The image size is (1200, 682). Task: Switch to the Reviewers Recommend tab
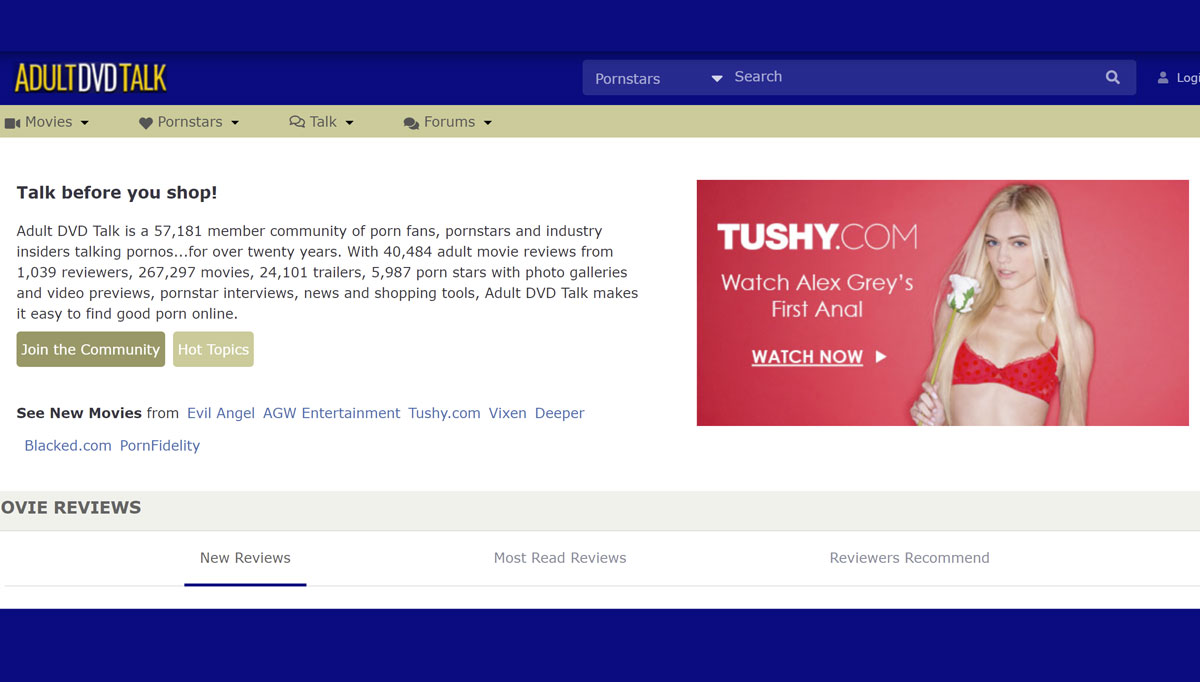coord(909,558)
